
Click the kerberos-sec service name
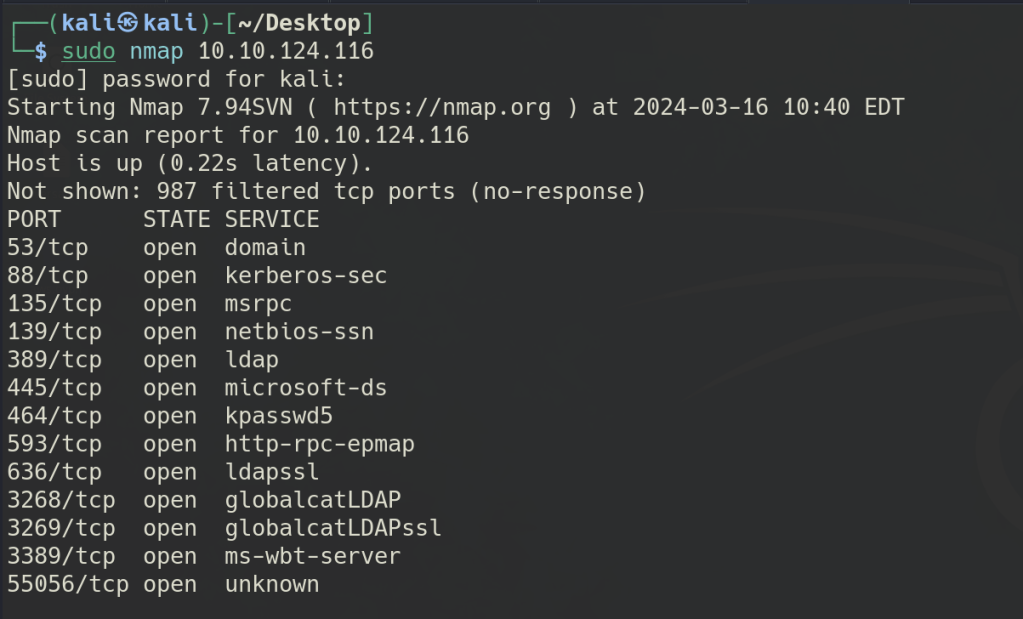coord(305,275)
